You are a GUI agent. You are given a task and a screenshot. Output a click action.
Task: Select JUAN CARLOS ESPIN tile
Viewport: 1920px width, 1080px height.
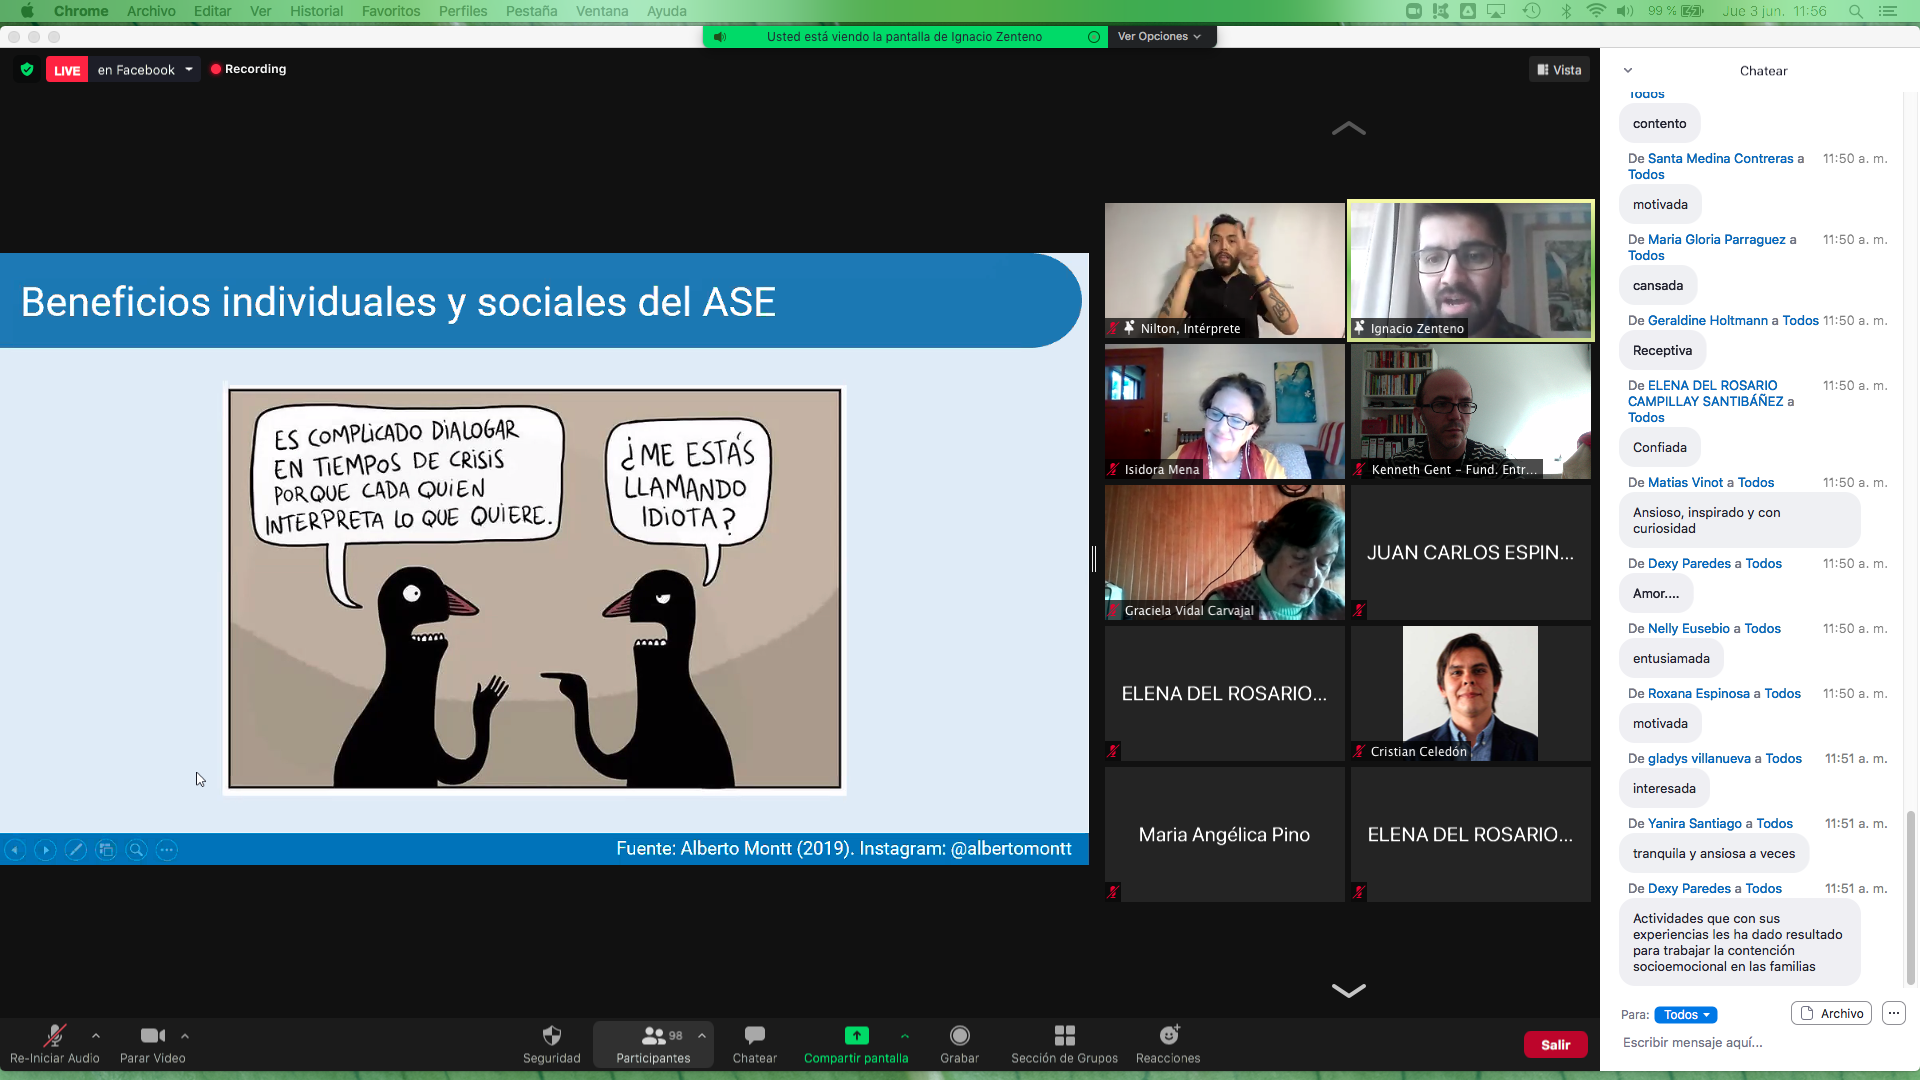(x=1470, y=552)
